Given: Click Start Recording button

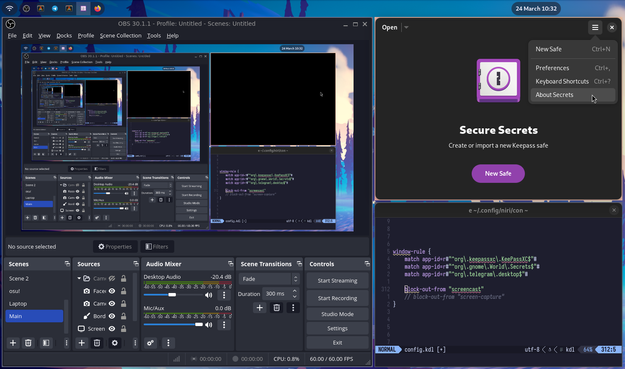Looking at the screenshot, I should coord(338,298).
